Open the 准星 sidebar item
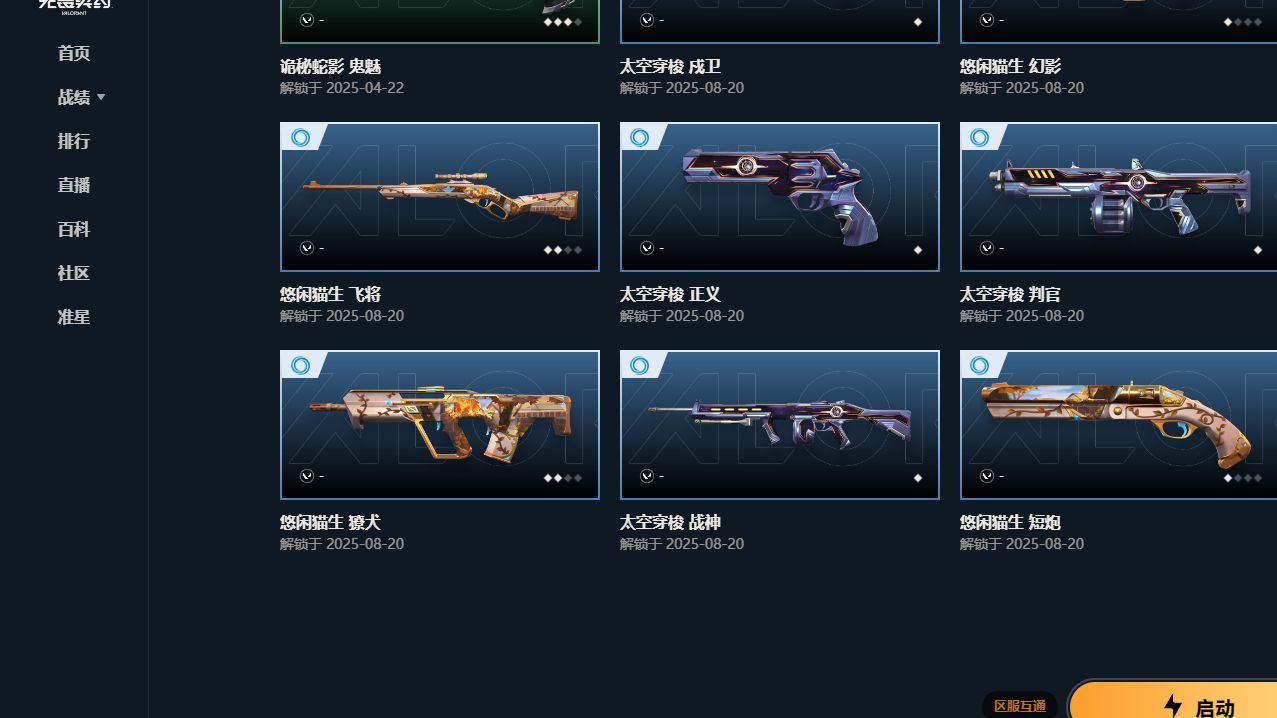This screenshot has width=1277, height=718. pyautogui.click(x=74, y=317)
